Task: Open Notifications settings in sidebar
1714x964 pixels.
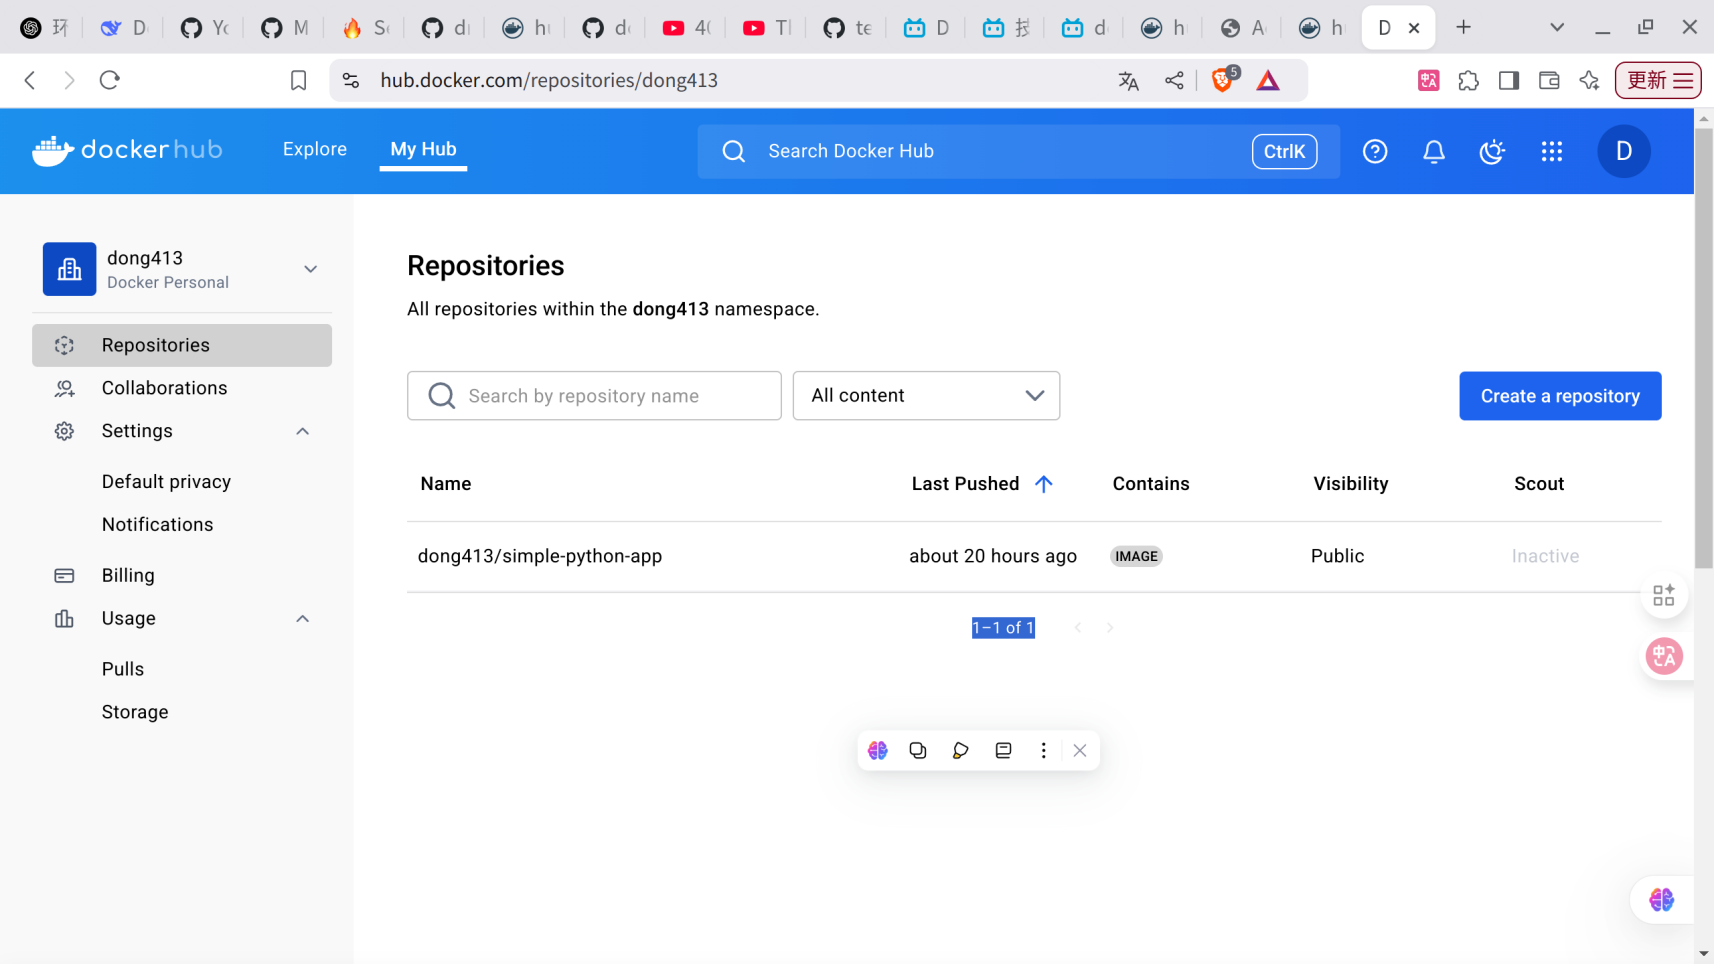Action: pos(158,525)
